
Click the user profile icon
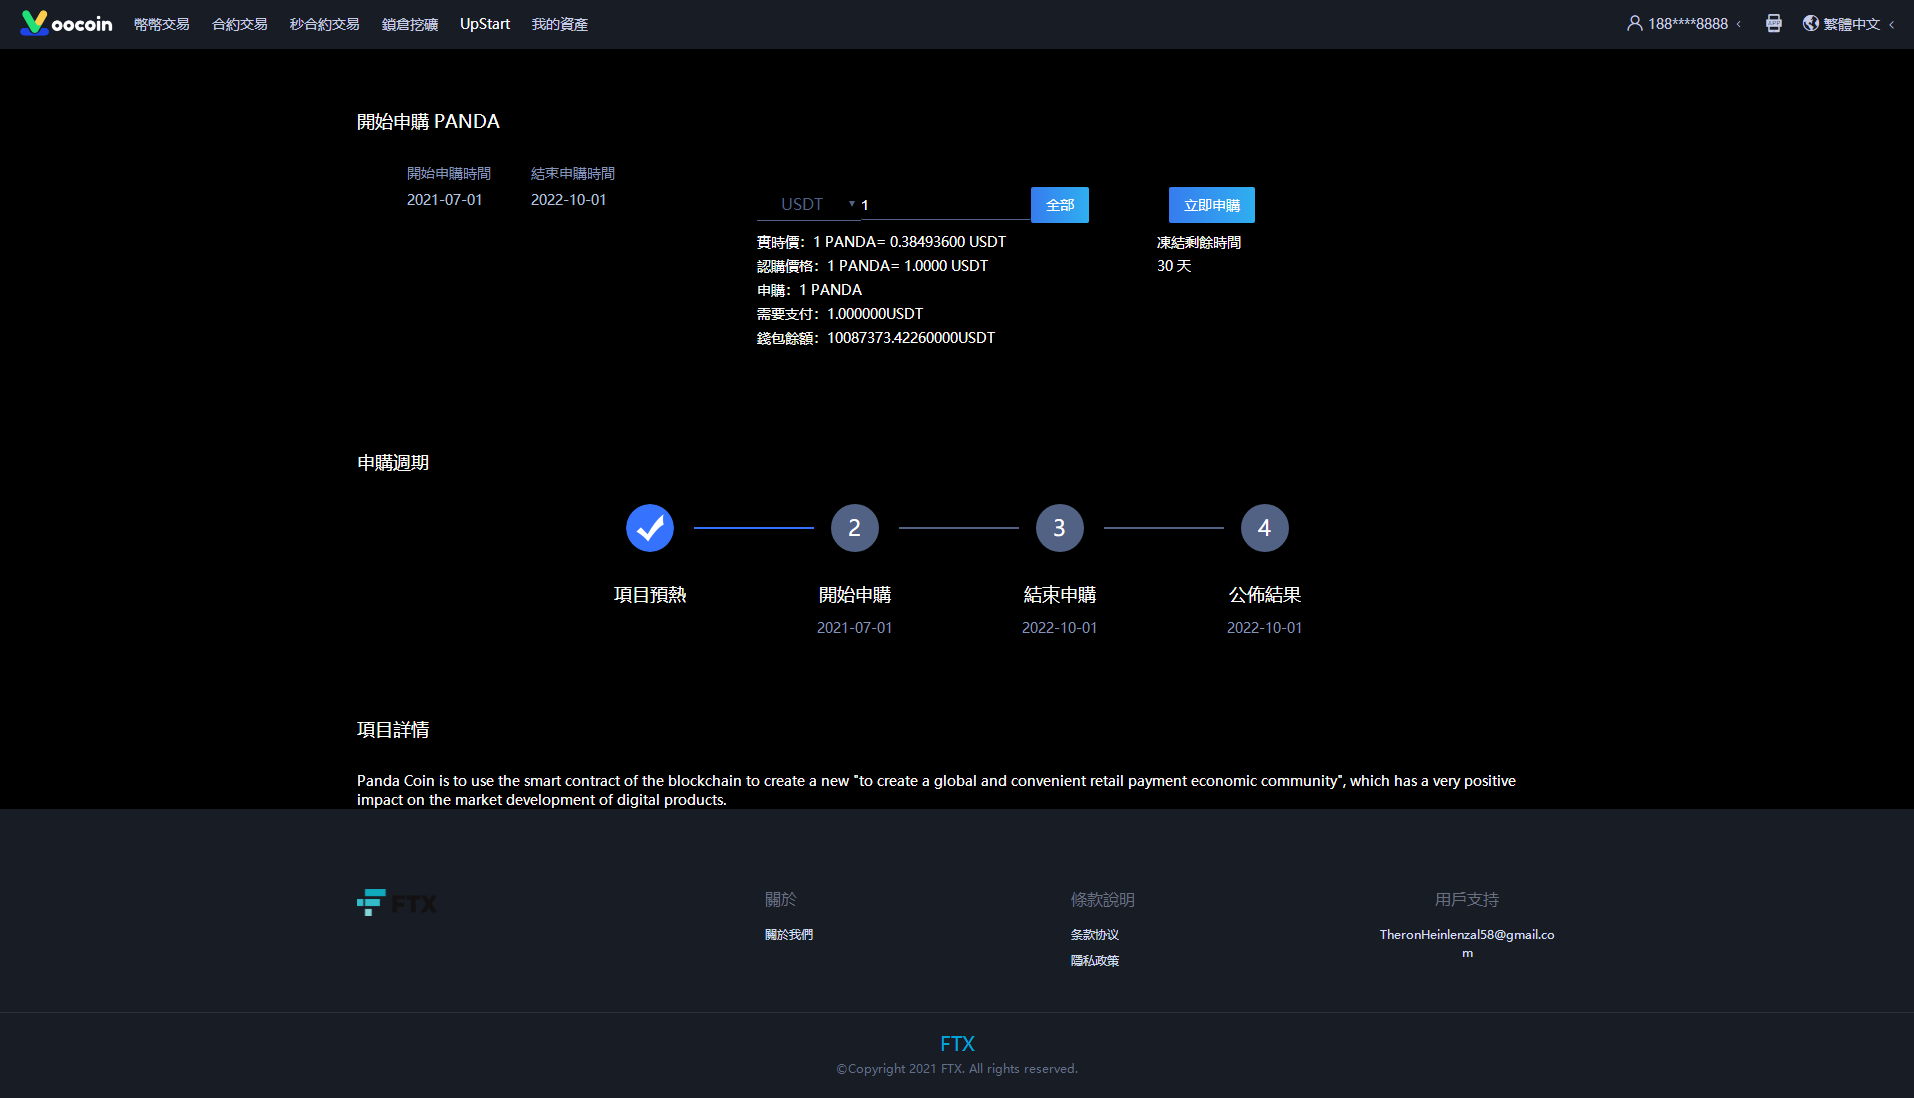(1634, 23)
